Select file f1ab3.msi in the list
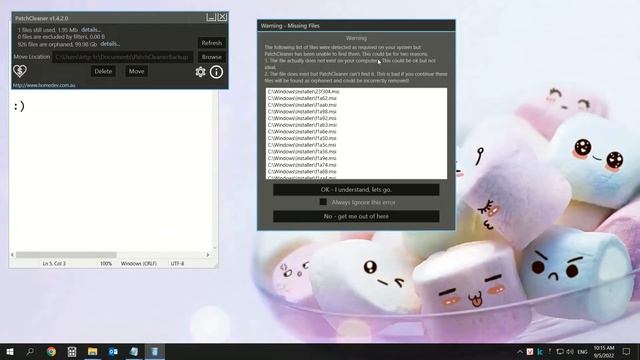This screenshot has height=360, width=640. point(302,125)
